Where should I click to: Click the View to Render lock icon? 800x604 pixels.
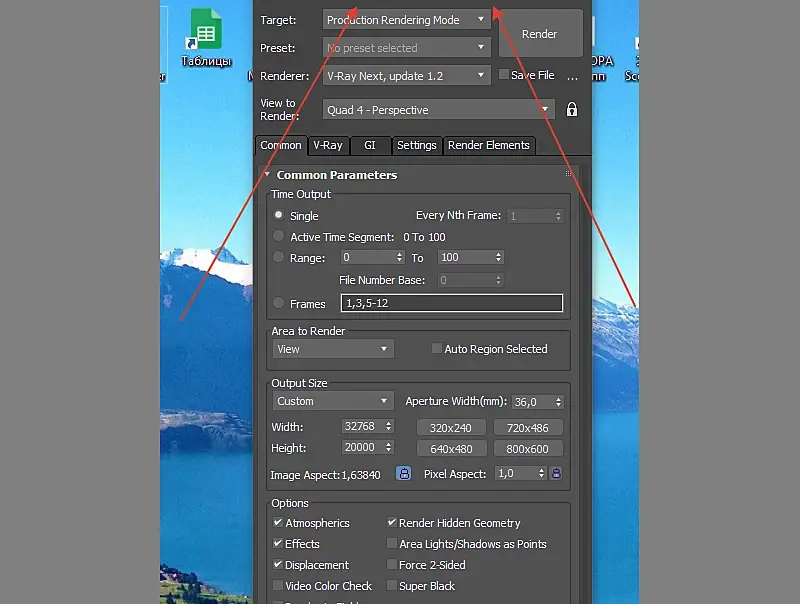point(571,110)
